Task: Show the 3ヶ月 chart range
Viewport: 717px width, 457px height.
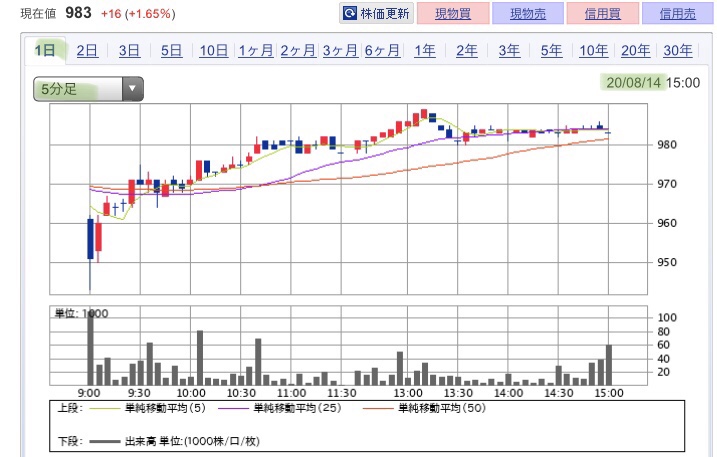Action: coord(340,50)
